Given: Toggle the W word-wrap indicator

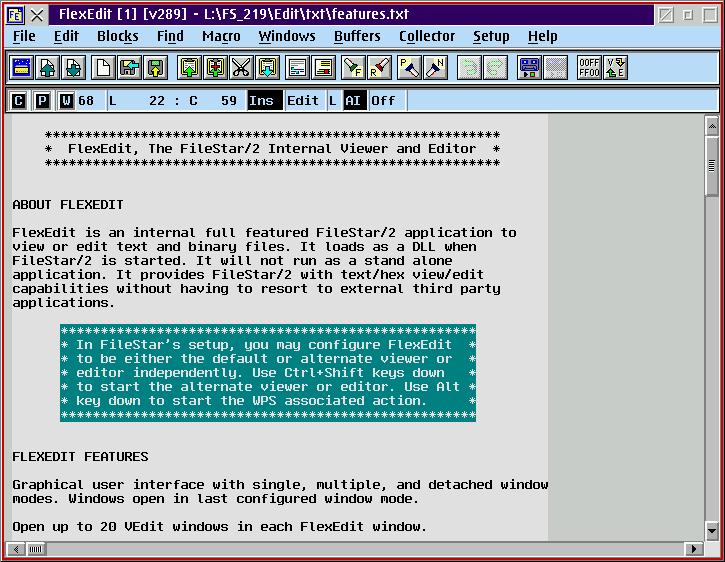Looking at the screenshot, I should [67, 100].
